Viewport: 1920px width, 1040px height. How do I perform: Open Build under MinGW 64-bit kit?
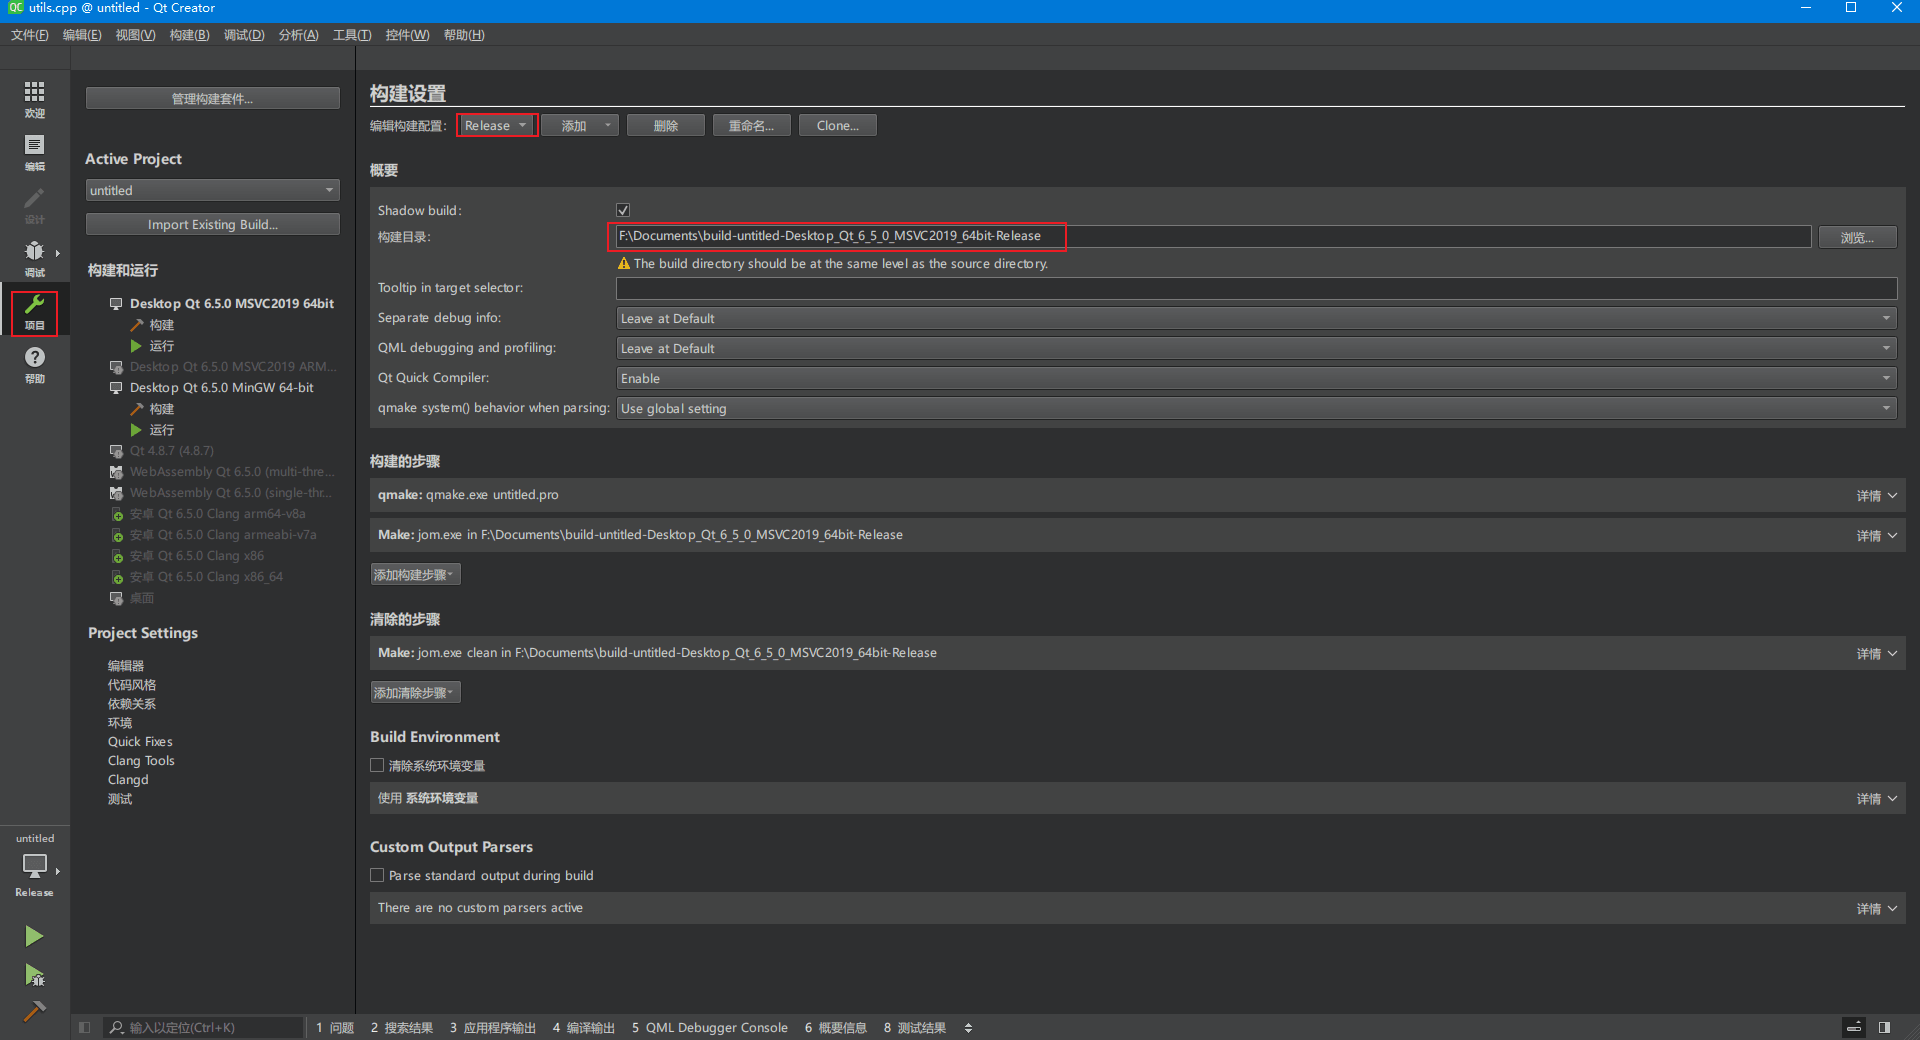[161, 409]
